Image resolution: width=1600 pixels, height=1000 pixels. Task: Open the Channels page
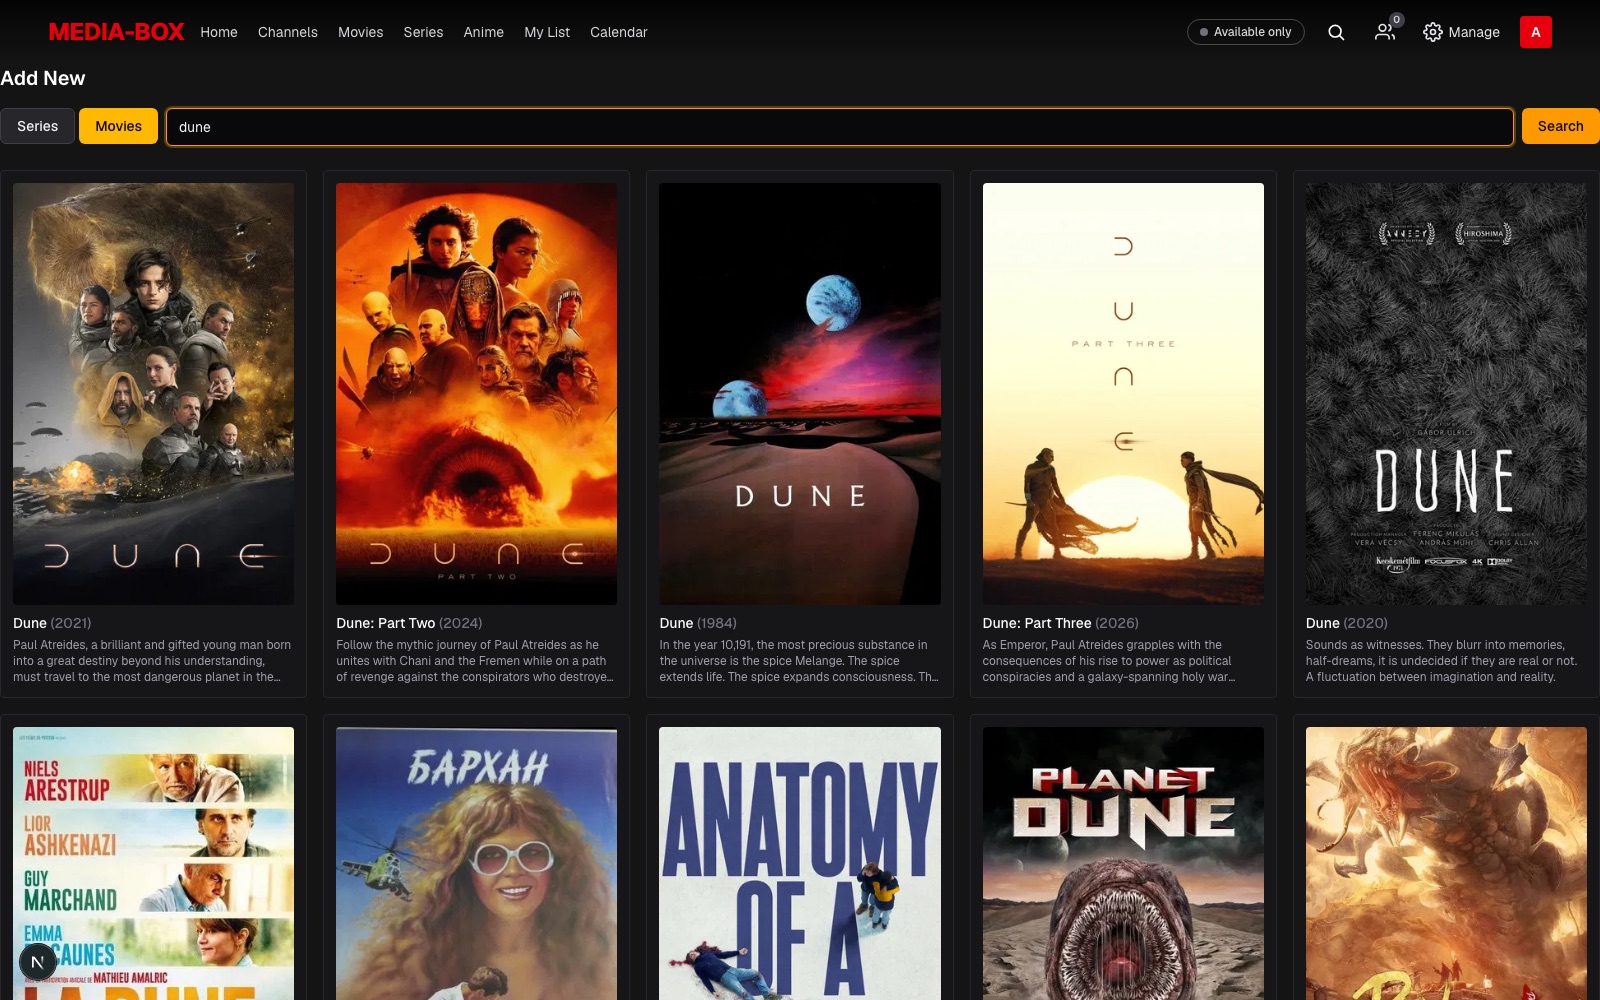pos(288,32)
